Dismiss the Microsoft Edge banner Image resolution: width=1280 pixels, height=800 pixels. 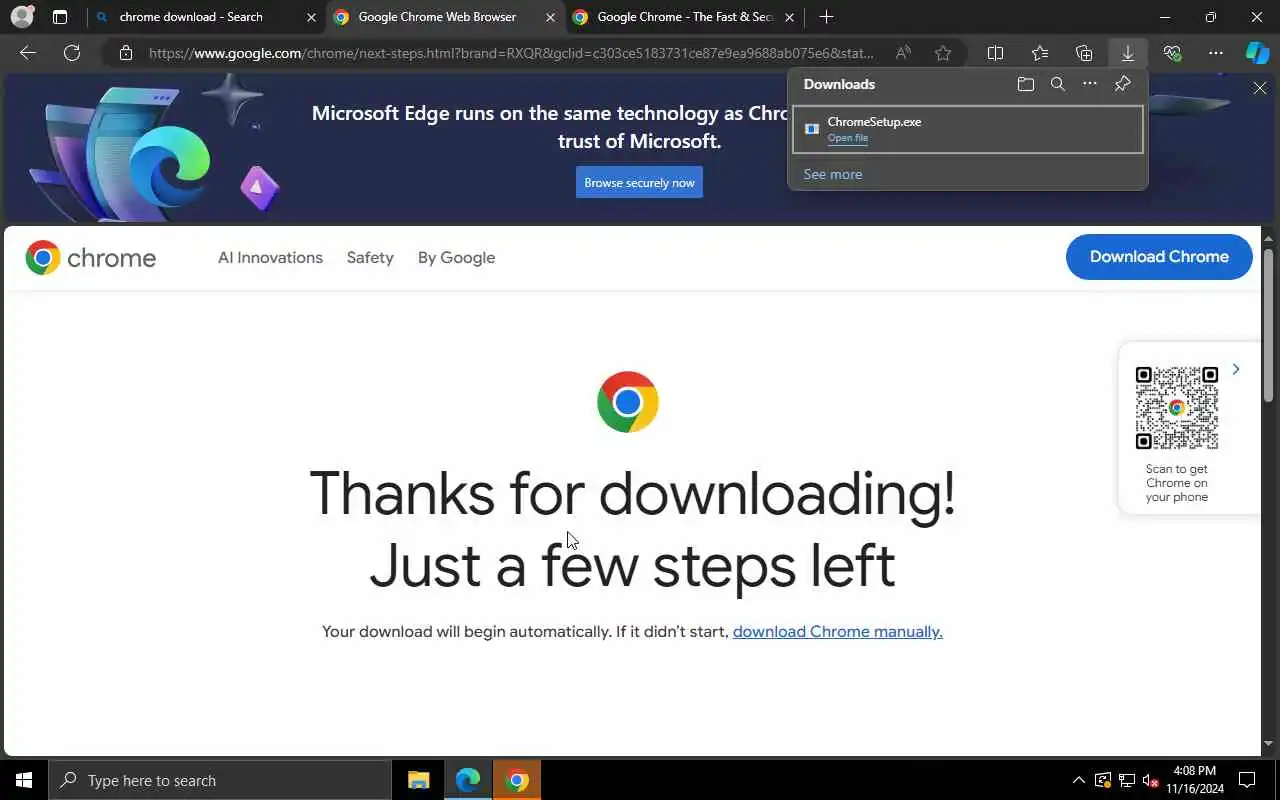click(1260, 88)
